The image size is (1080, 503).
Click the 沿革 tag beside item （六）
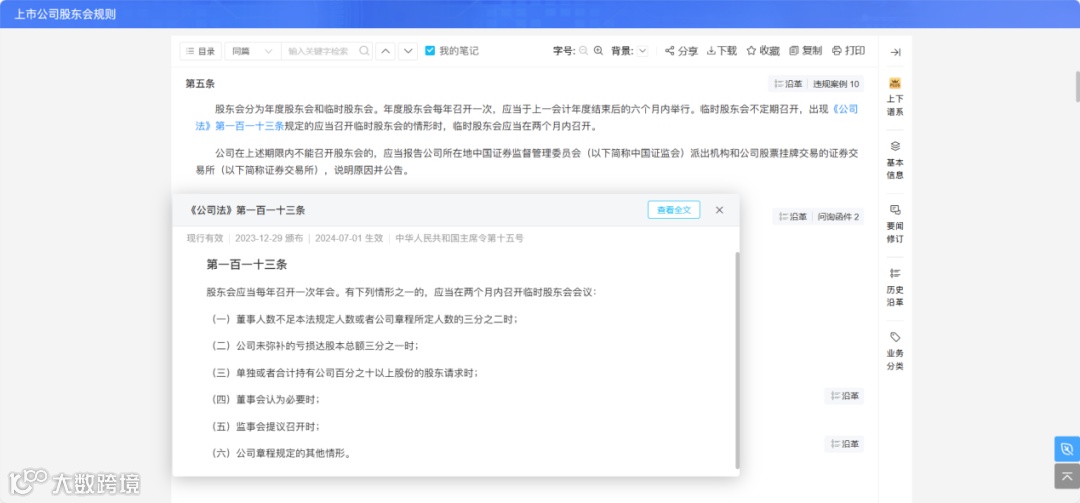844,444
